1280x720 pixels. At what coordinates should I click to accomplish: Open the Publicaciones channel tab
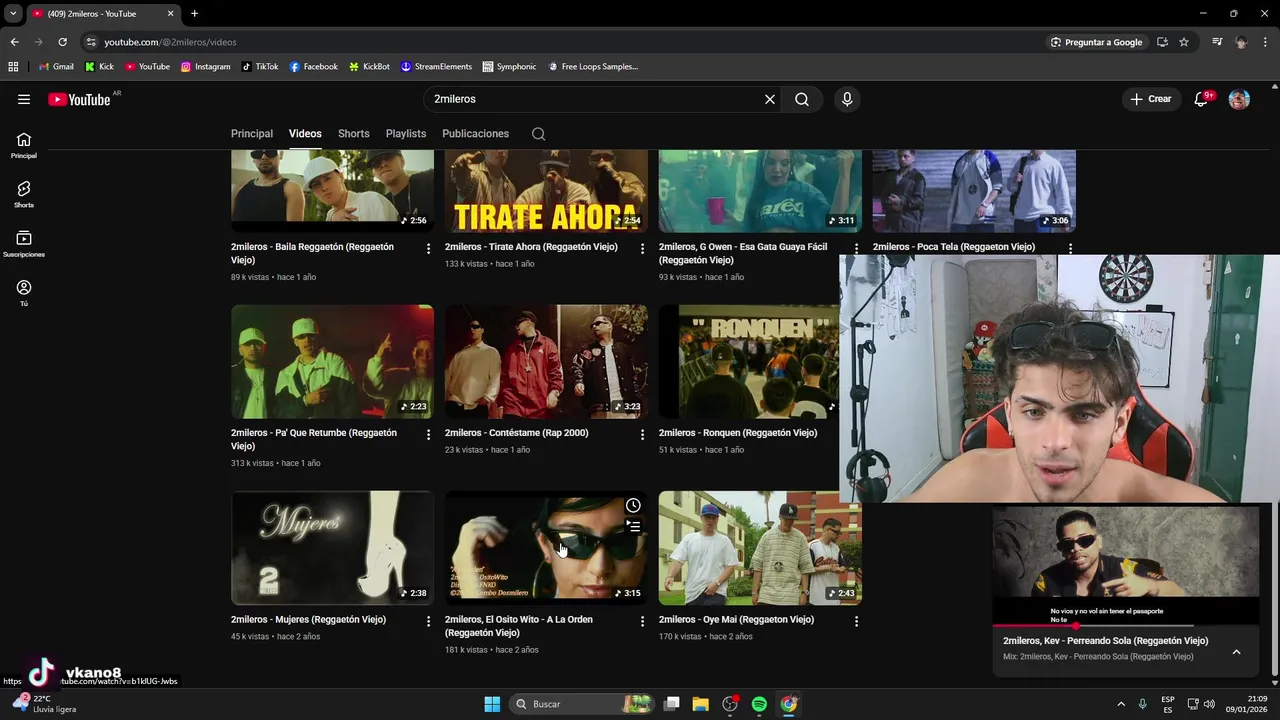[x=476, y=134]
